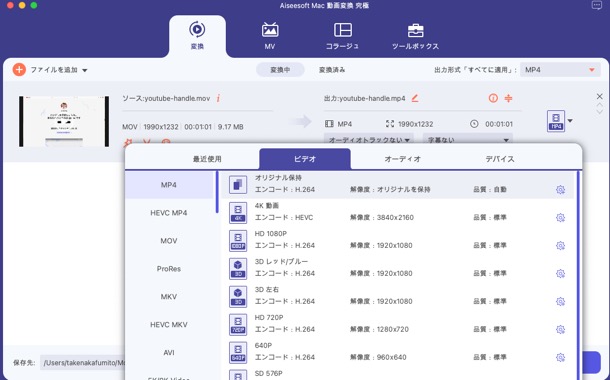Screen dimensions: 610x380
Task: Open the 字幕ない subtitle dropdown
Action: pyautogui.click(x=468, y=140)
